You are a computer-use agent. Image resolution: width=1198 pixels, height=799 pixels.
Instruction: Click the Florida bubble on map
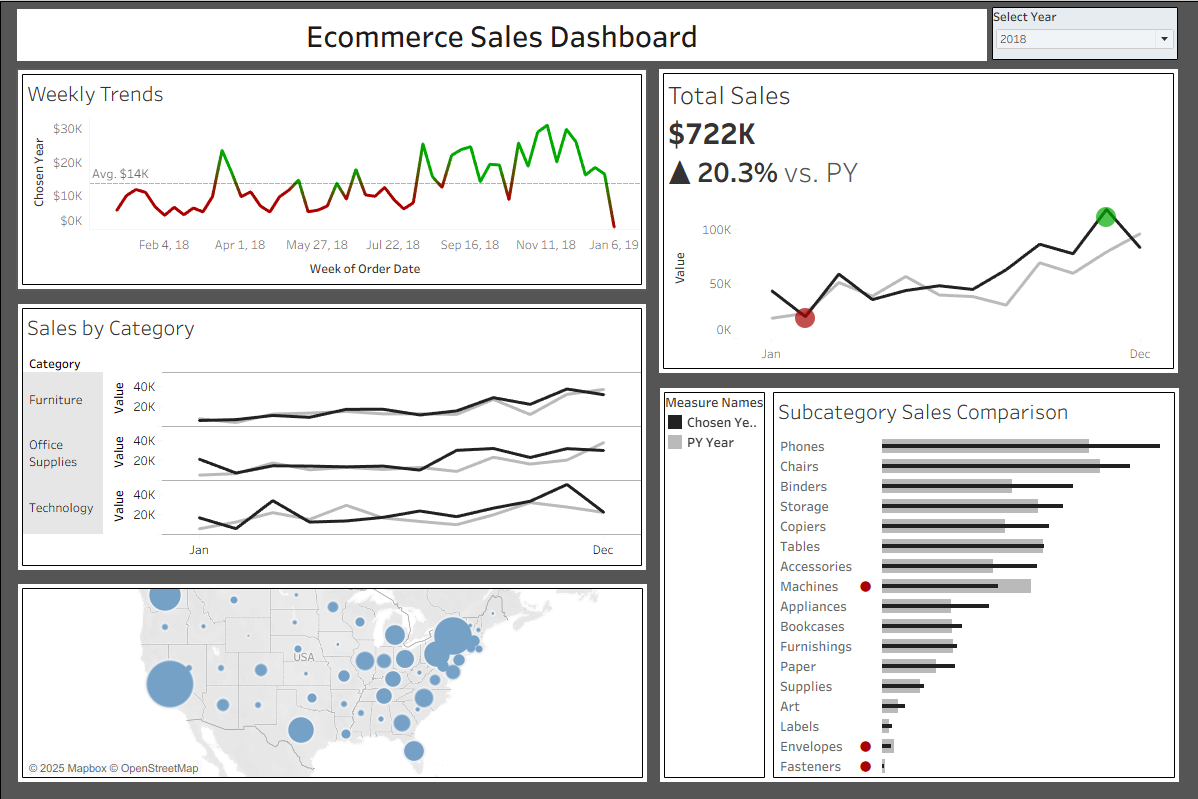pyautogui.click(x=413, y=751)
